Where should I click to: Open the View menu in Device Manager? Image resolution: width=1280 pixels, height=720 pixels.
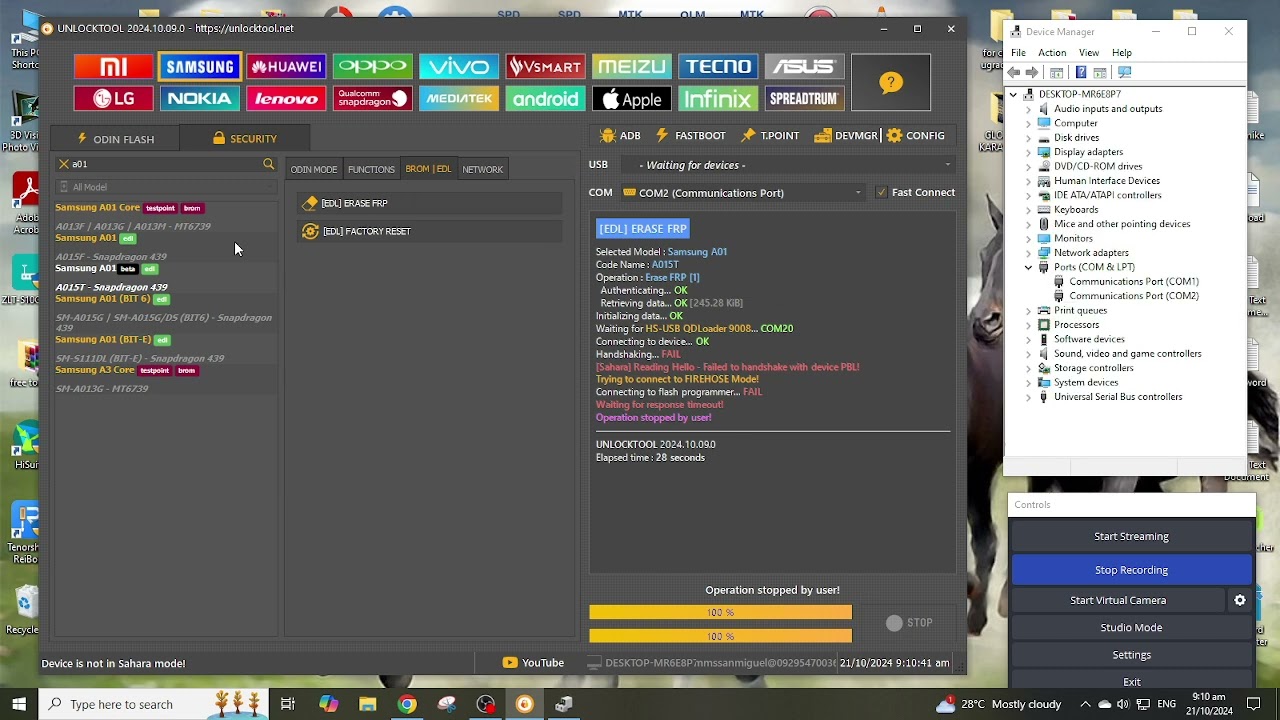[x=1089, y=53]
